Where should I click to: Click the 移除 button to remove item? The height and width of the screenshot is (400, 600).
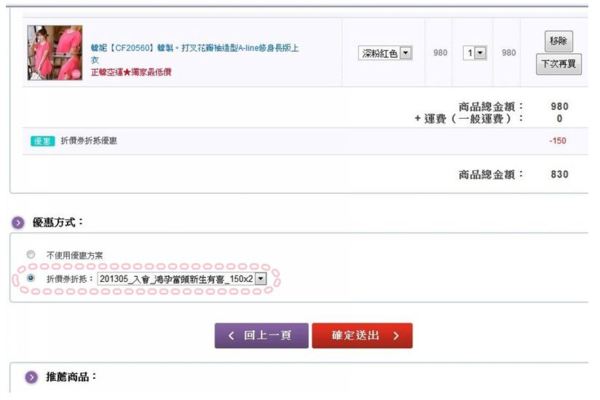558,41
